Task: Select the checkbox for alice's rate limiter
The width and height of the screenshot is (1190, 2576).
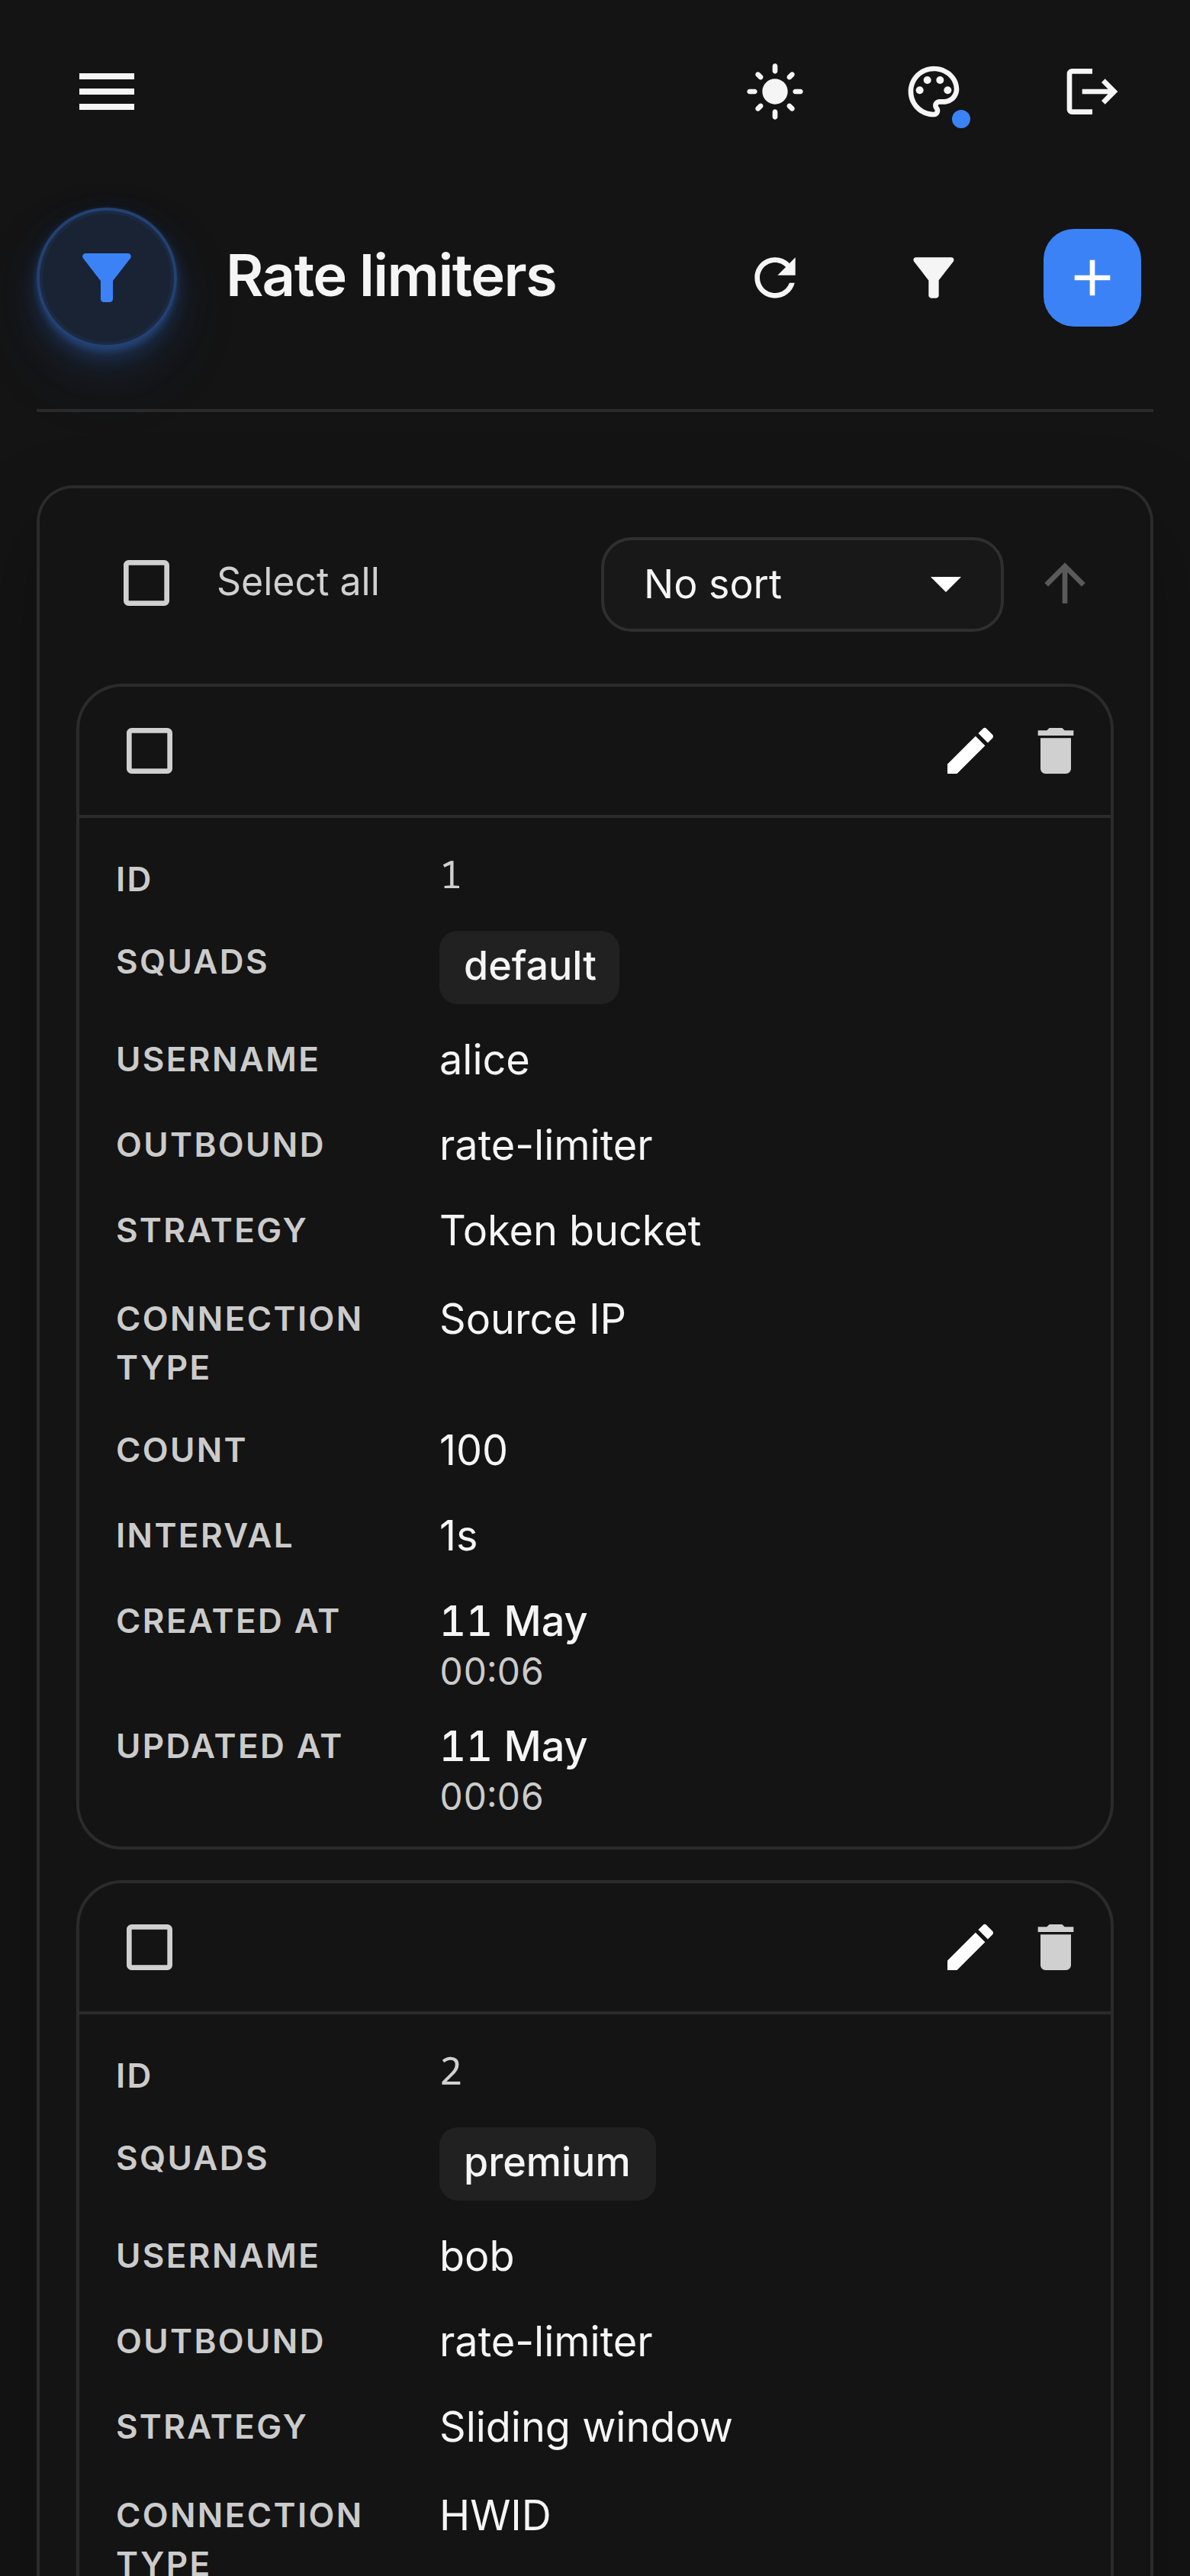Action: [150, 751]
